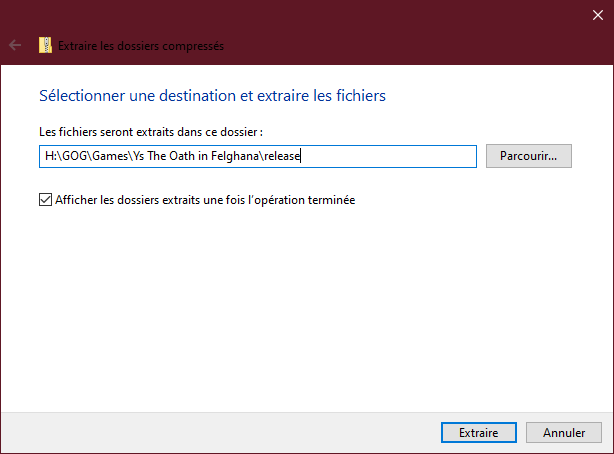
Task: Go back using the arrow icon
Action: pyautogui.click(x=15, y=45)
